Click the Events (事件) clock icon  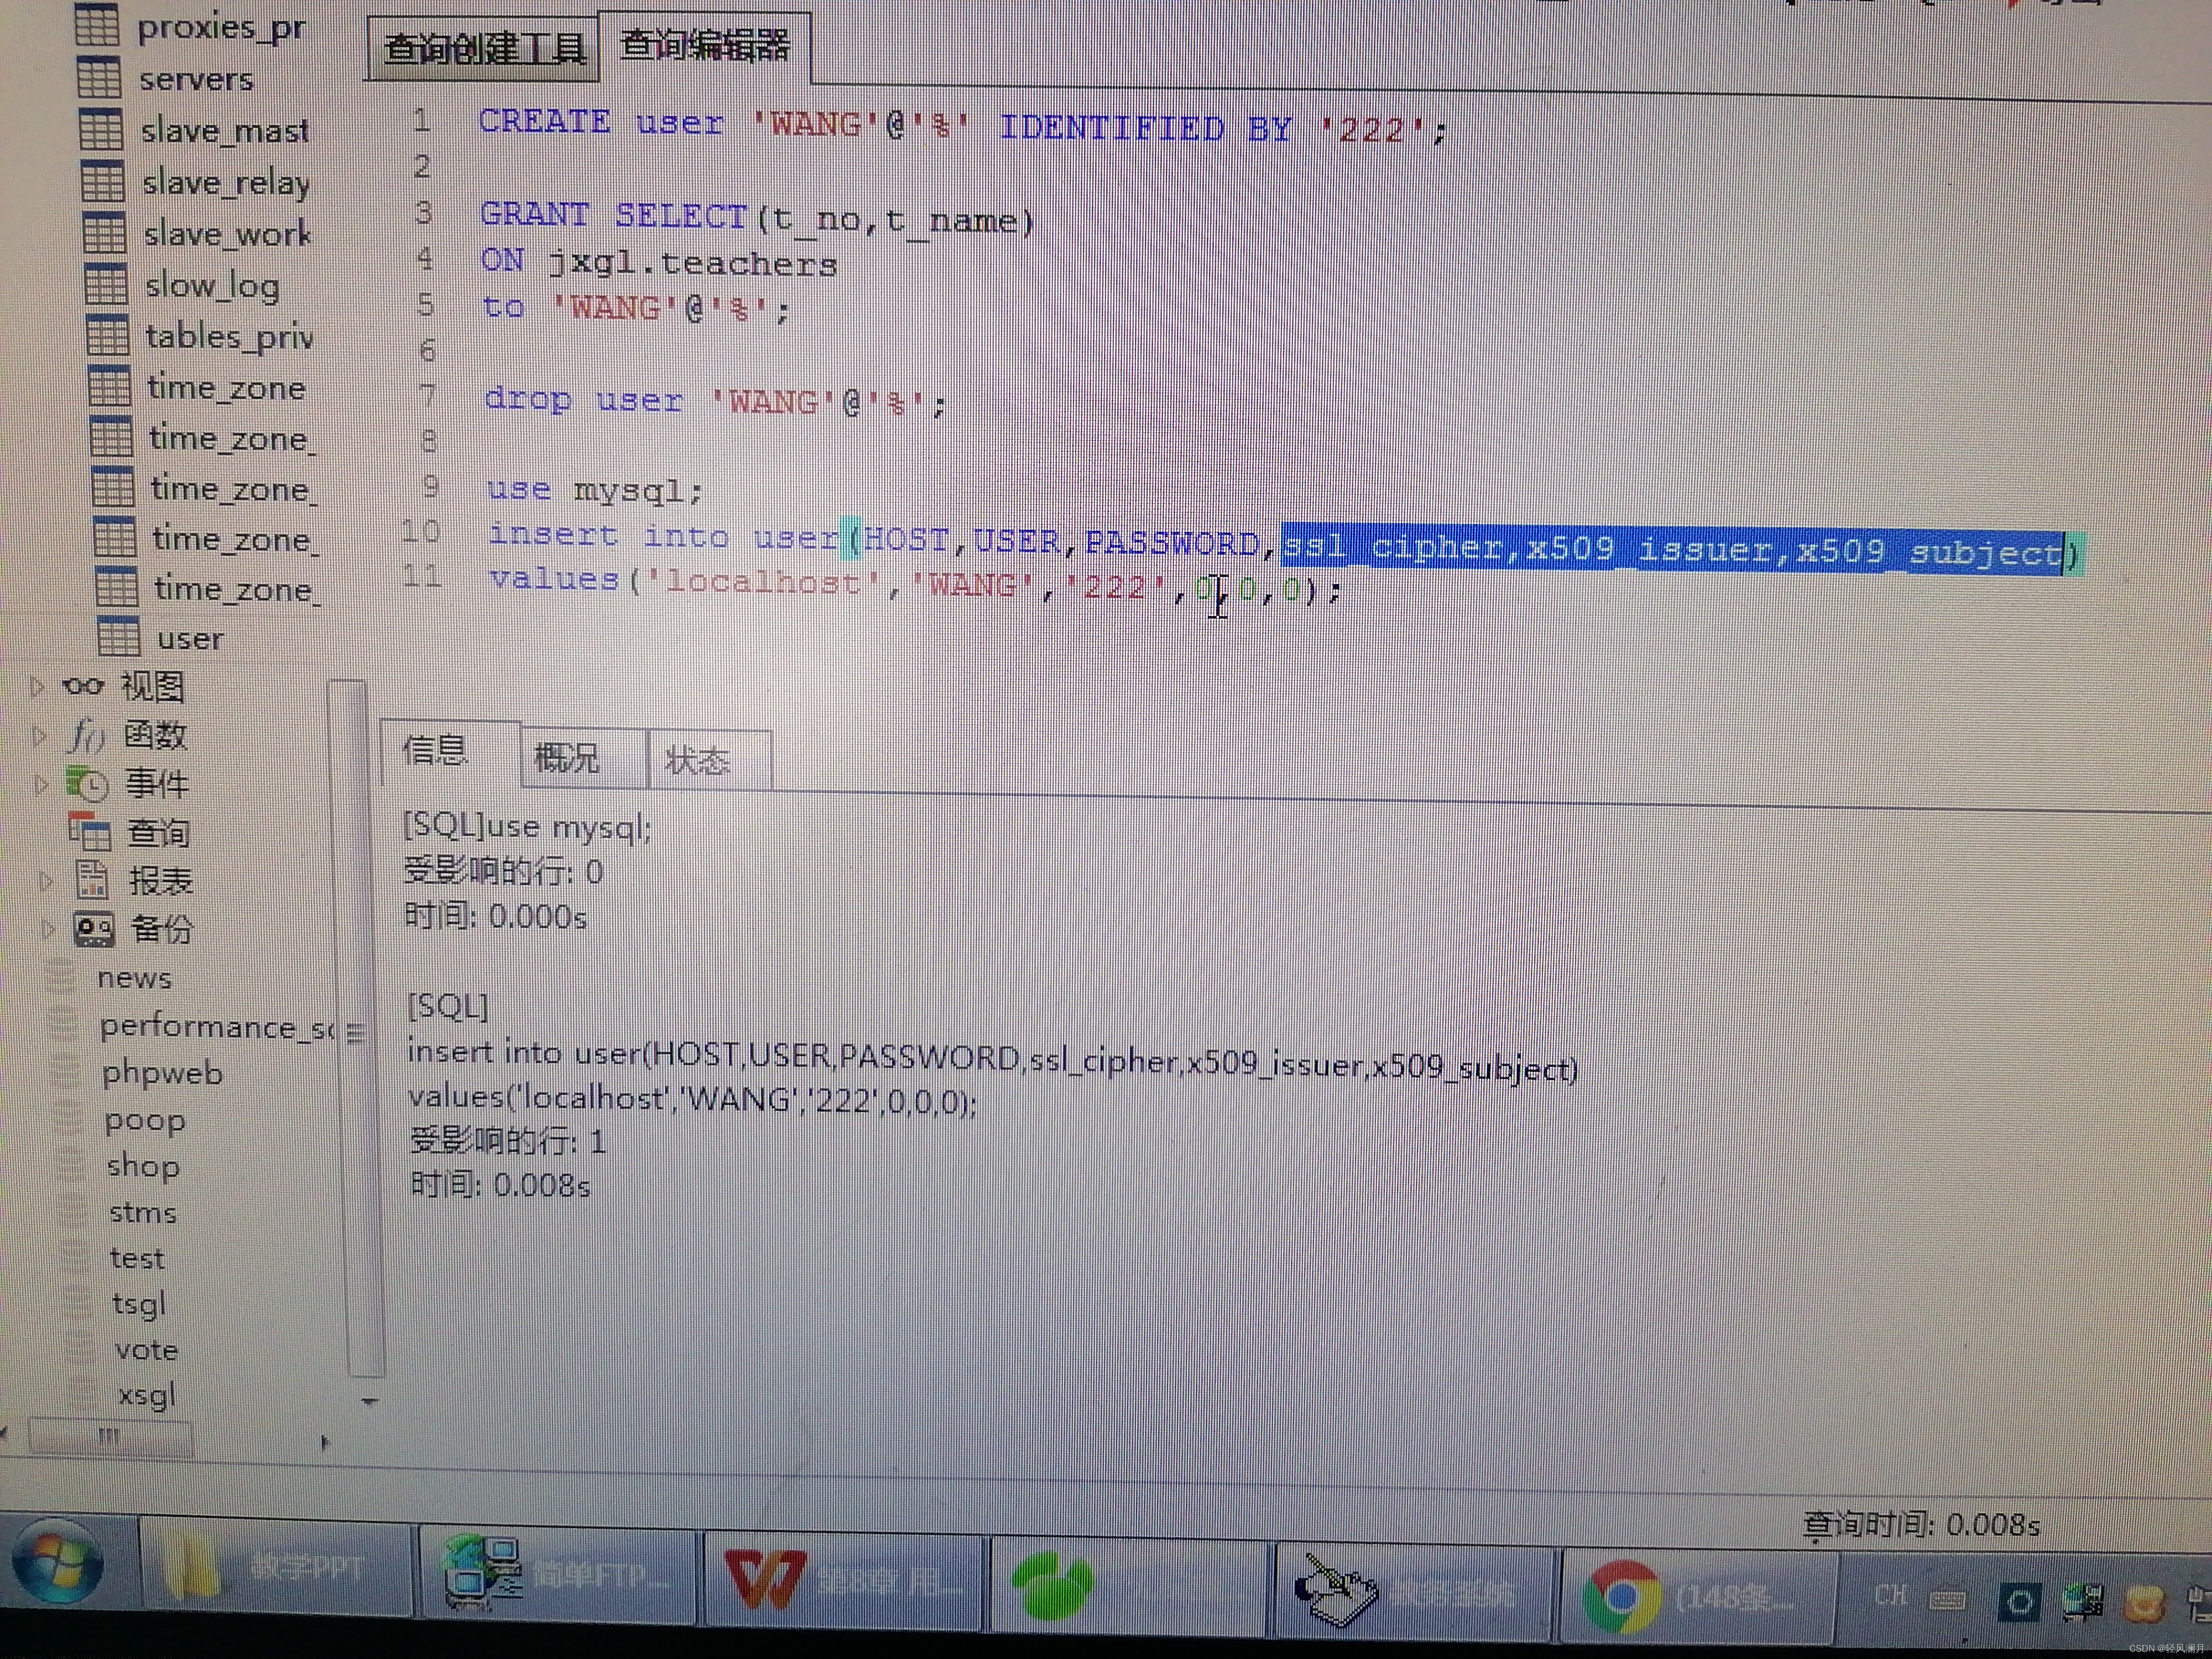[88, 785]
